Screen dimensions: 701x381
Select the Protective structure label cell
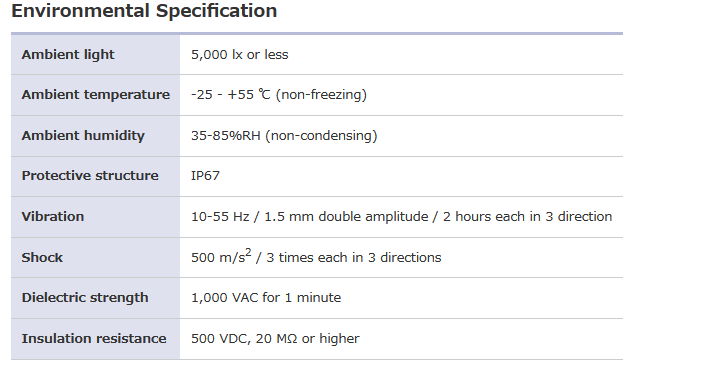coord(96,176)
